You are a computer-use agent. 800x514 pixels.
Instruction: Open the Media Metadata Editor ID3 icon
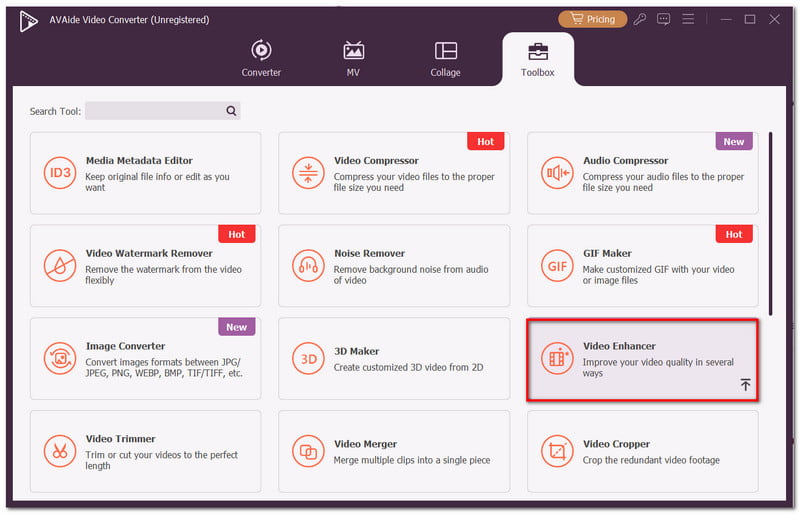60,173
